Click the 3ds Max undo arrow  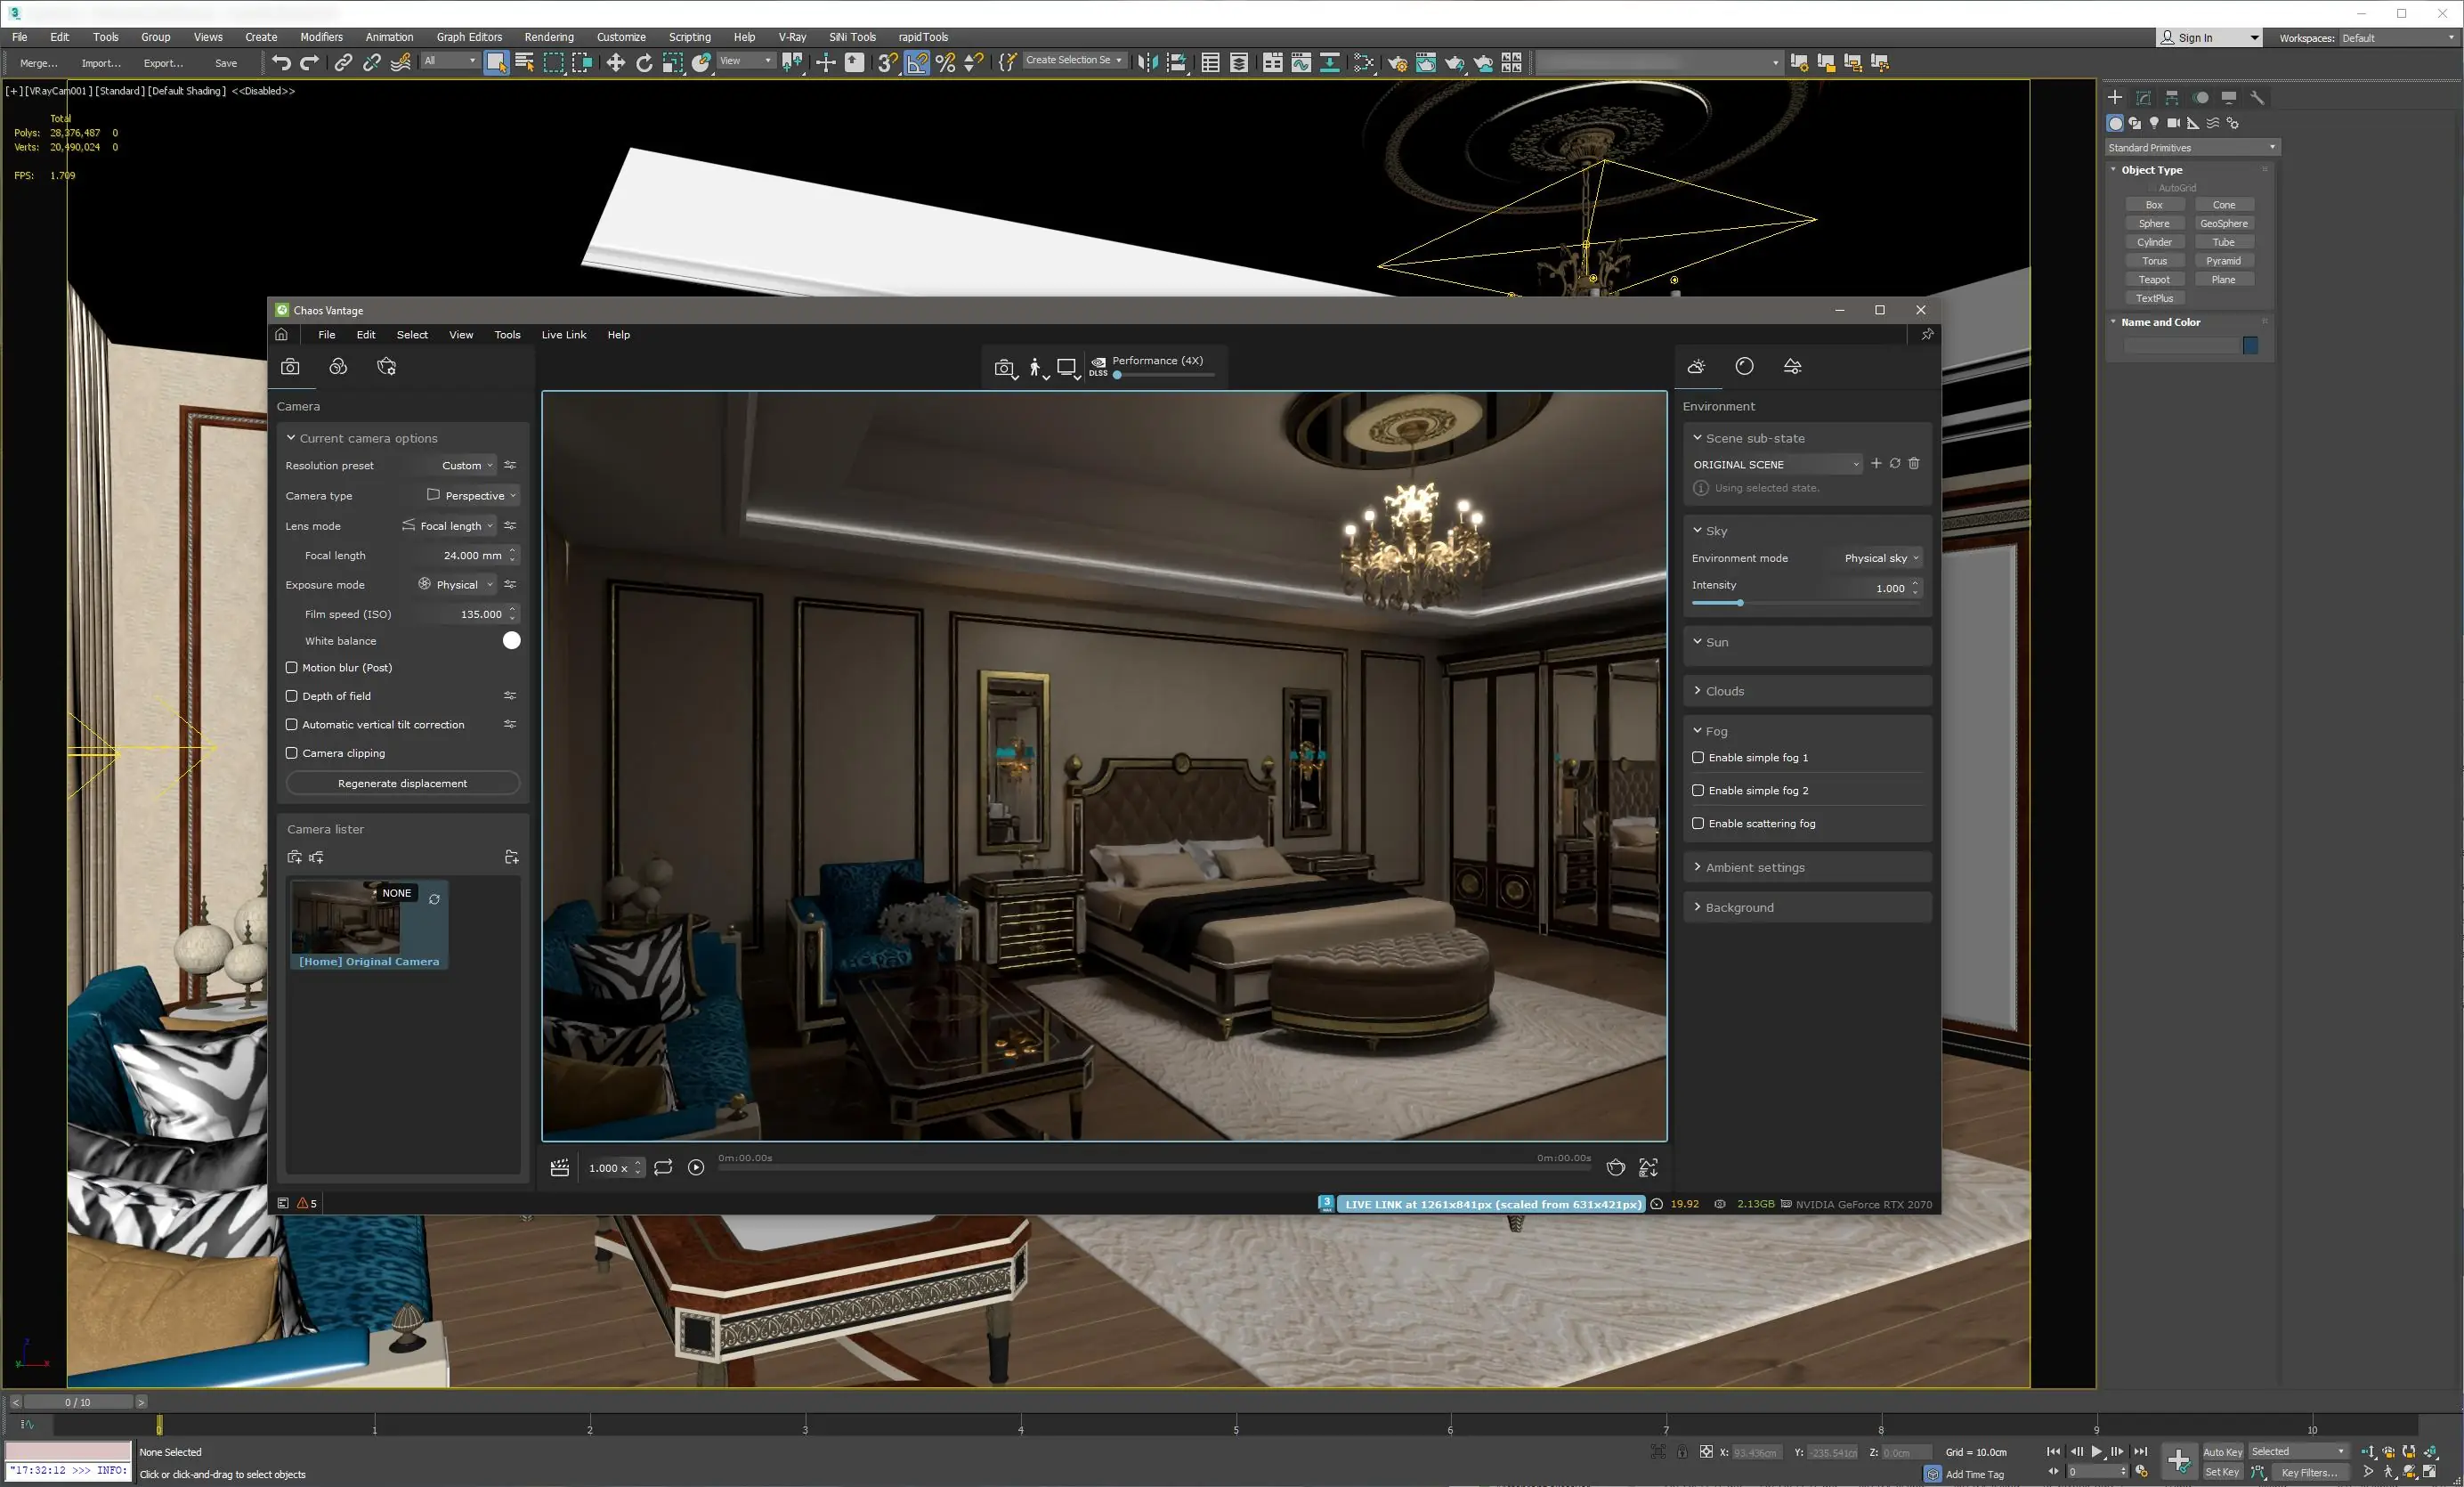pyautogui.click(x=281, y=63)
